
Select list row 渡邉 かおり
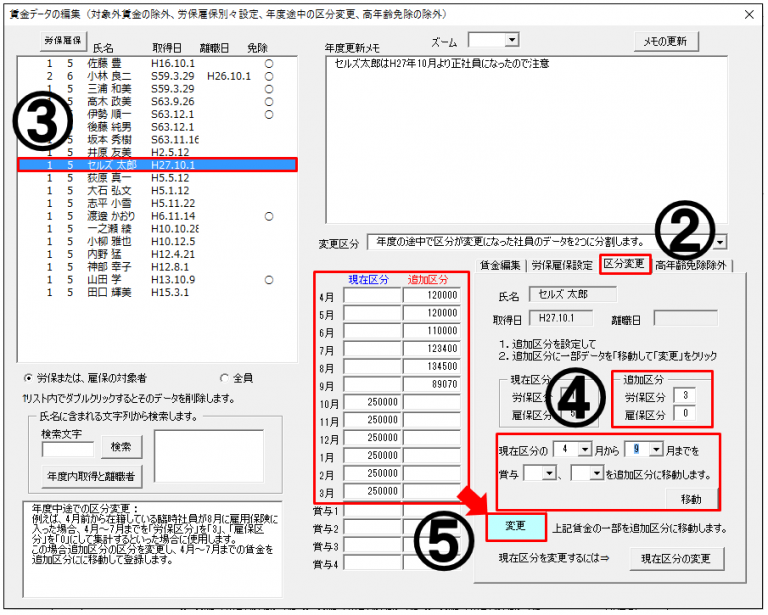pyautogui.click(x=157, y=216)
